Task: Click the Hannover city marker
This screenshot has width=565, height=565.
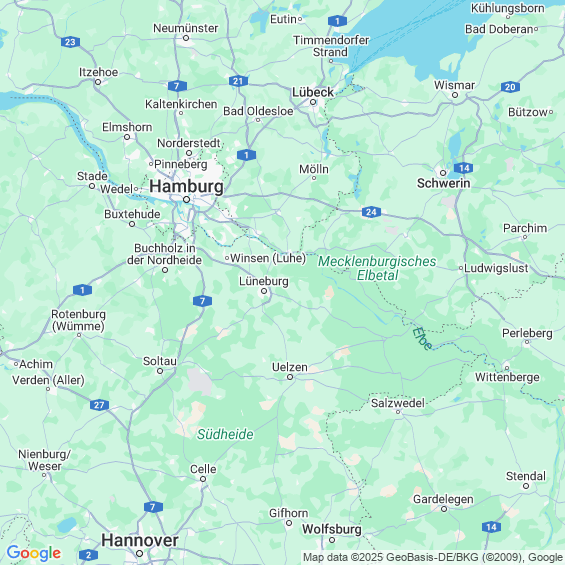Action: coord(139,553)
